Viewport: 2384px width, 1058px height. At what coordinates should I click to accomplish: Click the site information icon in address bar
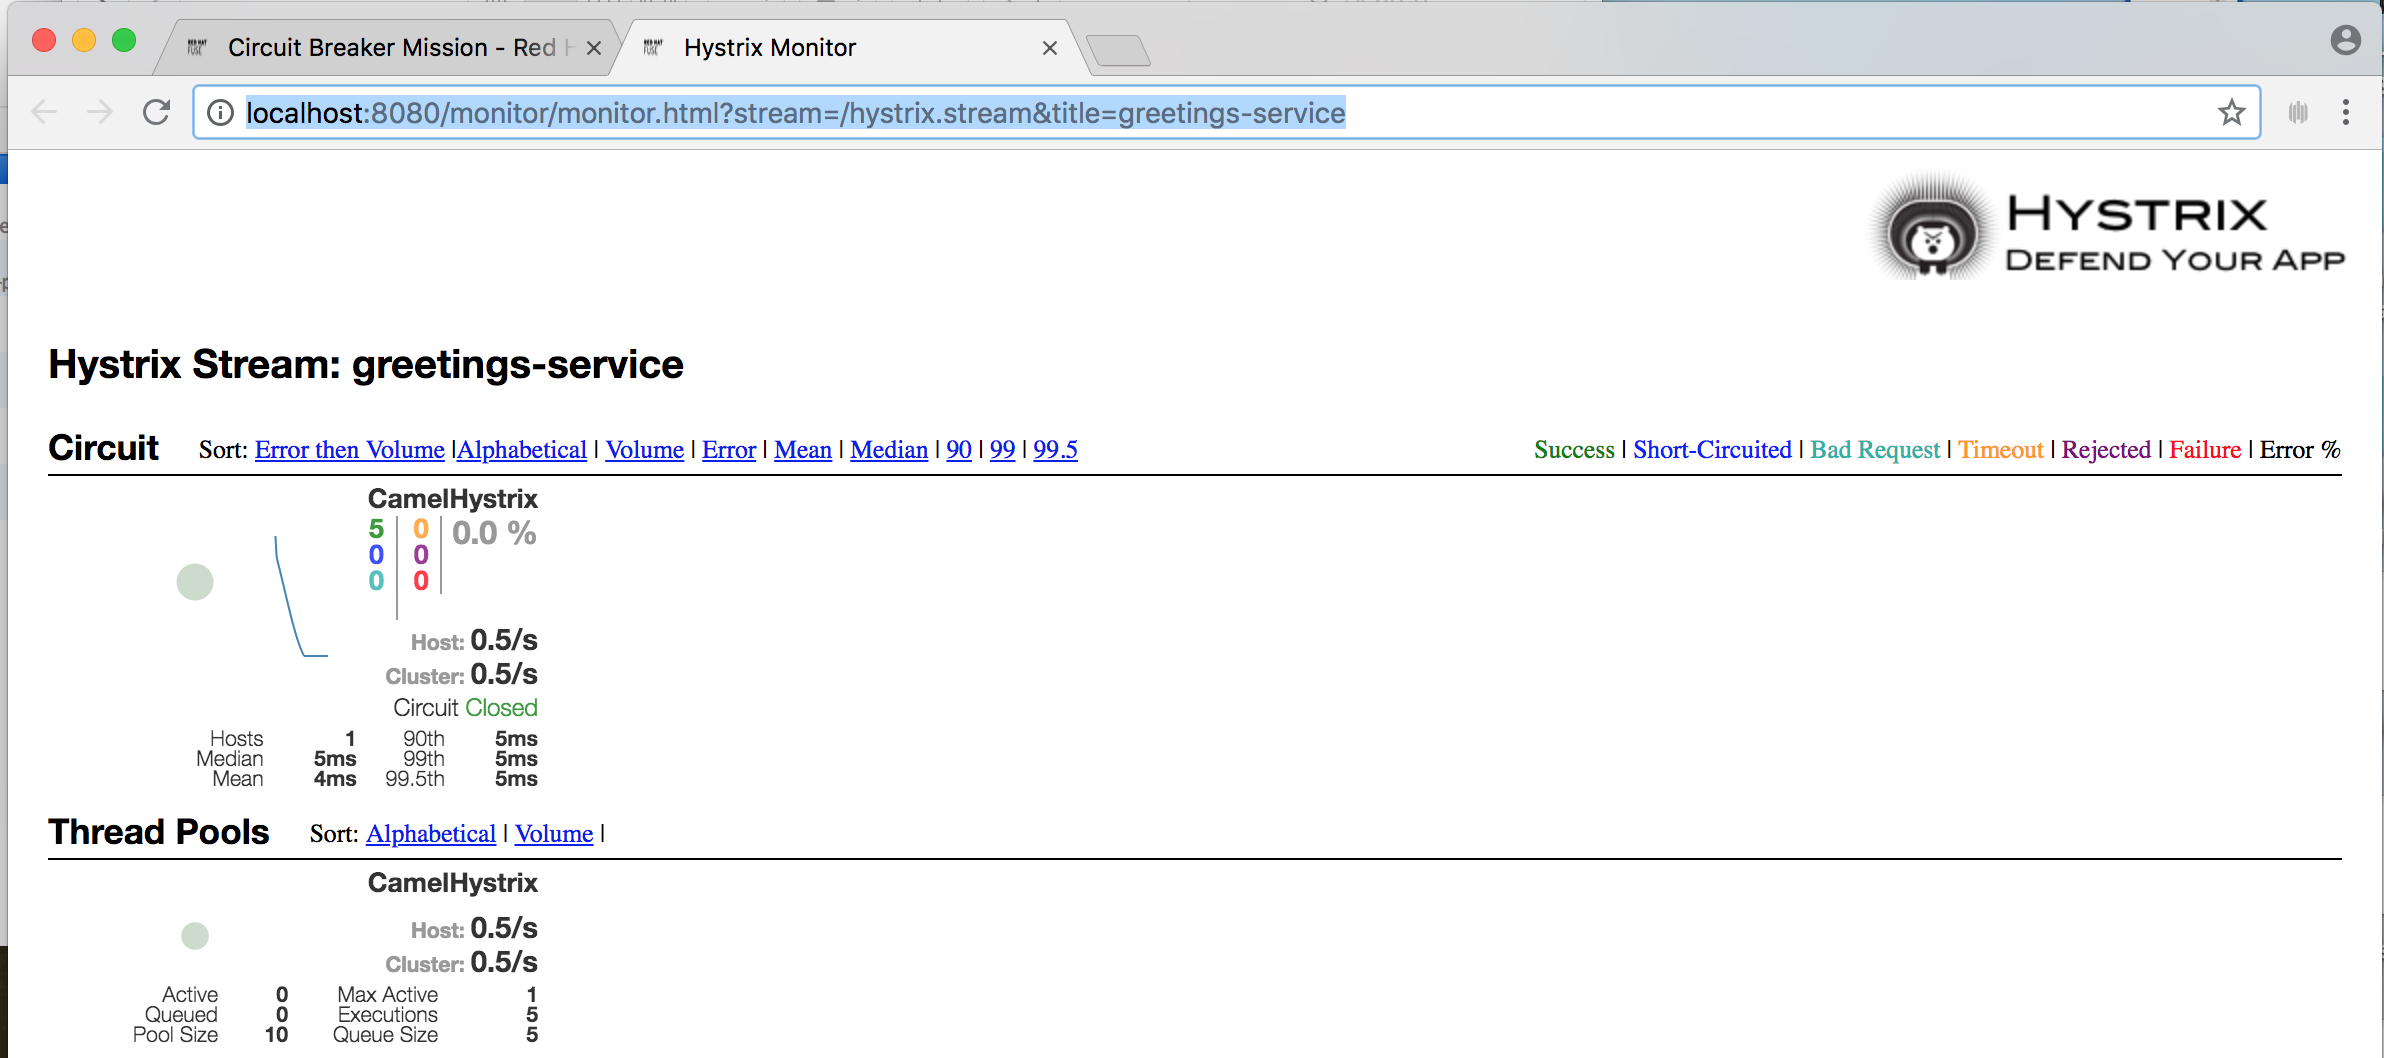coord(220,113)
